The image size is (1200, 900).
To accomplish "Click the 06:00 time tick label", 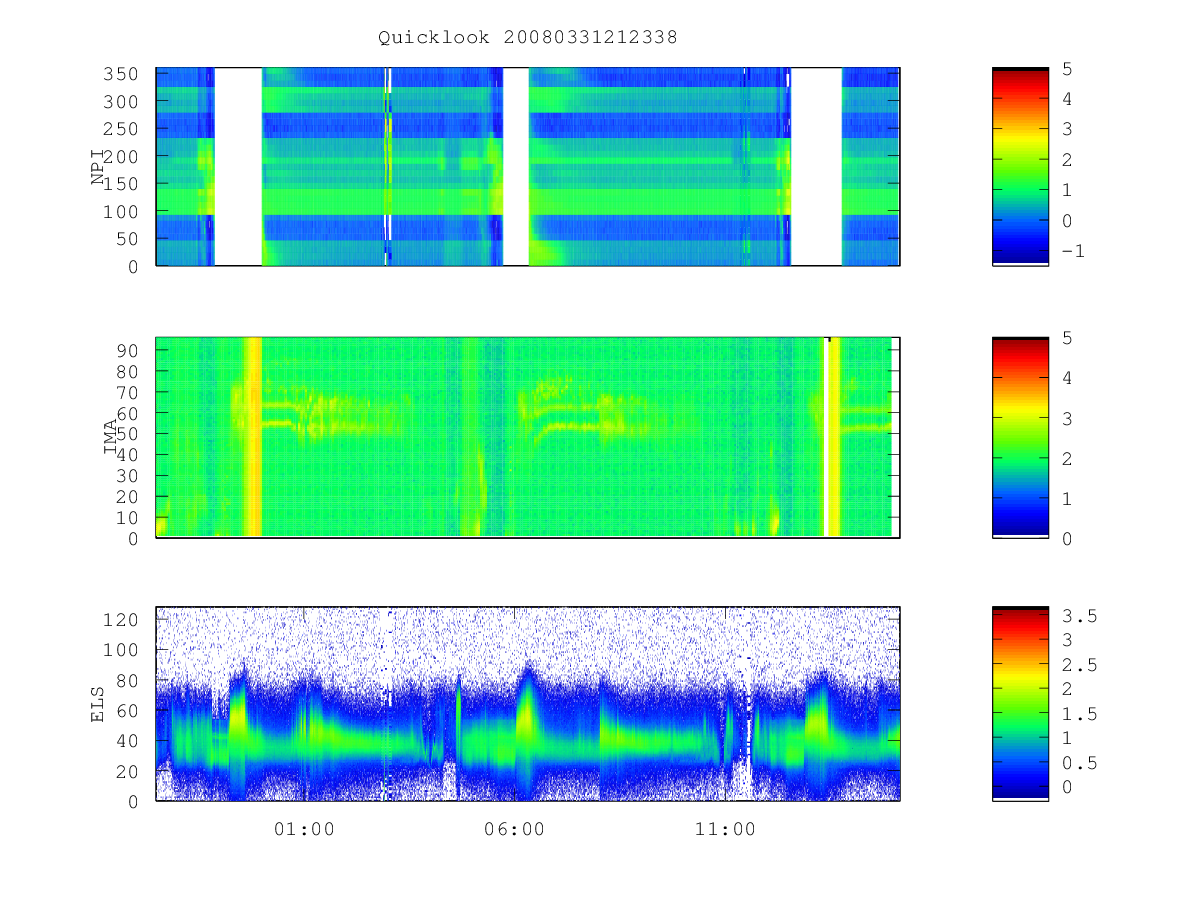I will point(514,829).
